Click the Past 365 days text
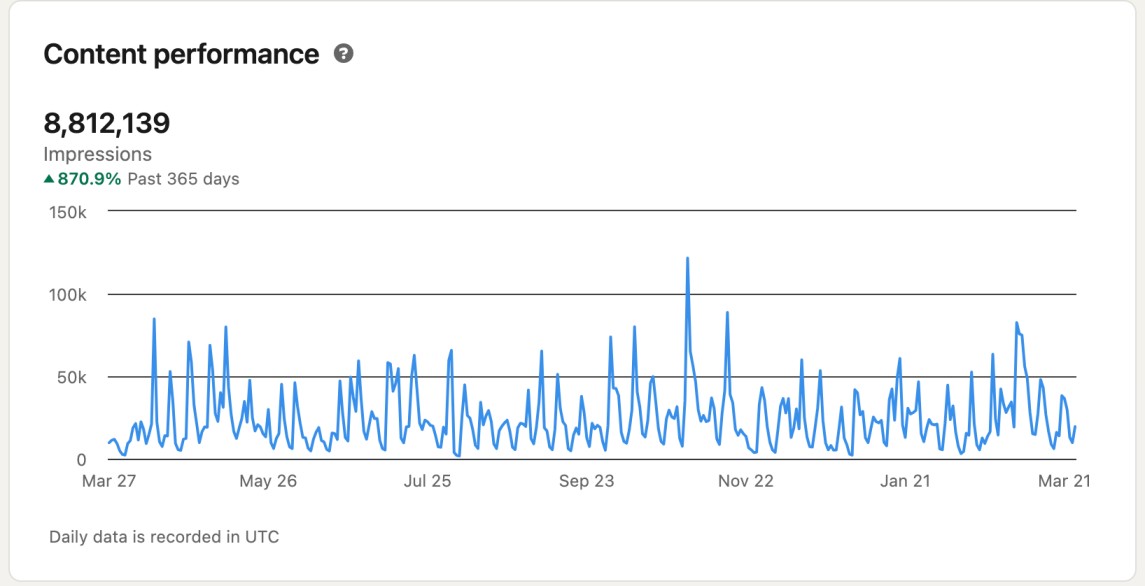Screen dimensions: 1145x586 (183, 179)
